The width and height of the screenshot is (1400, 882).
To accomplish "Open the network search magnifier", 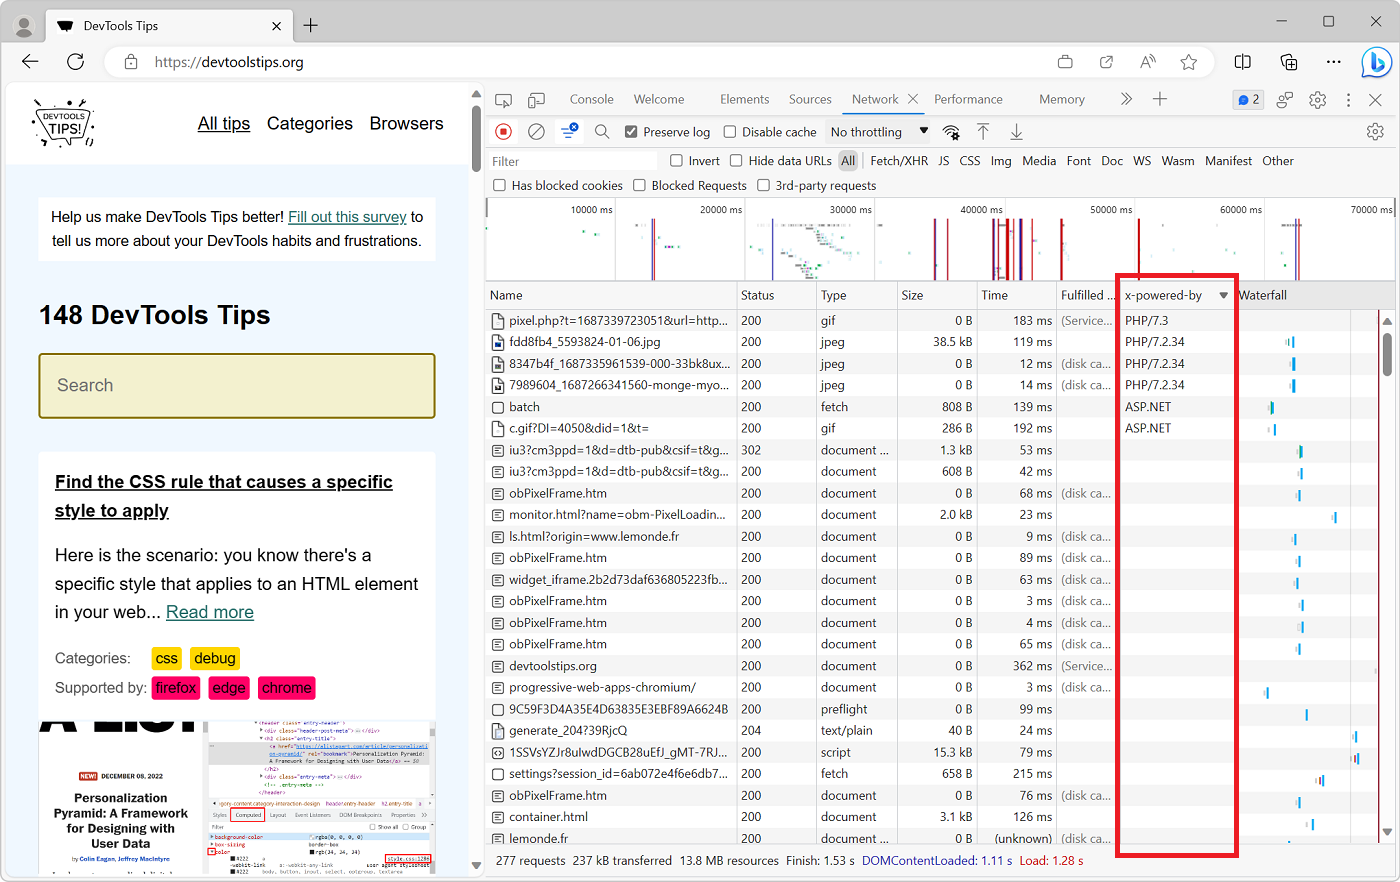I will [602, 132].
